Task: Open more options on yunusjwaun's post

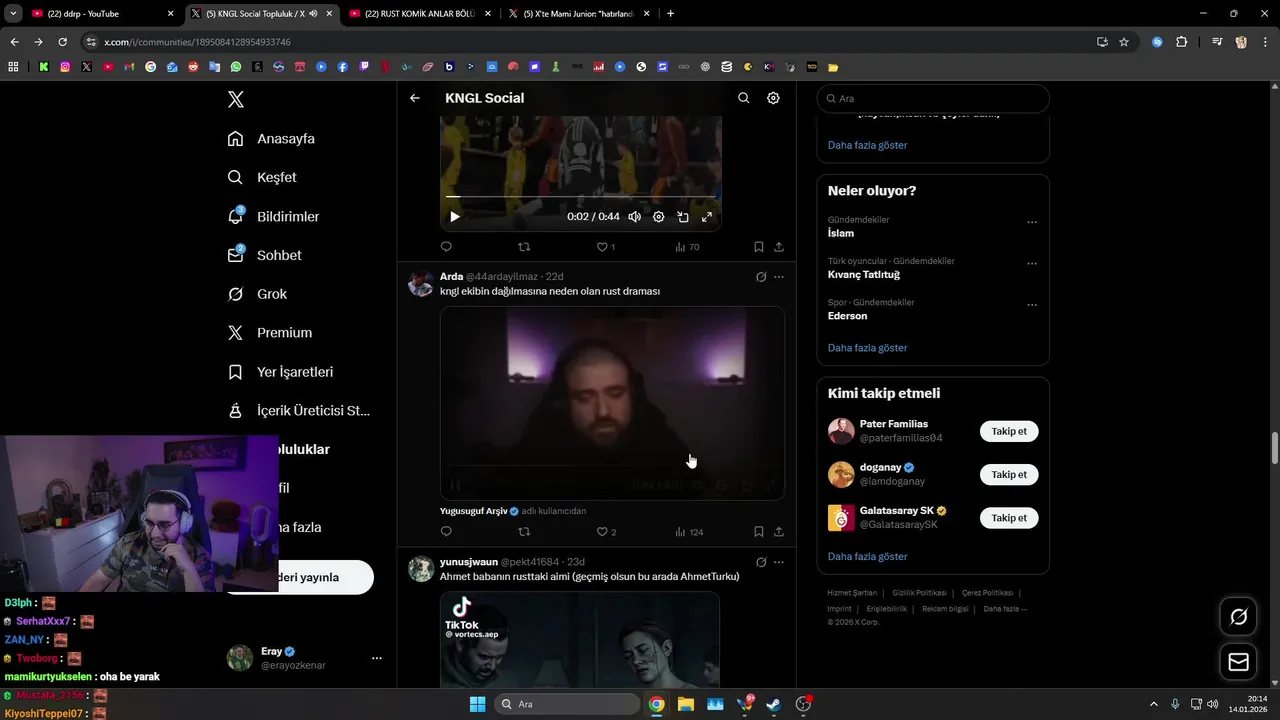Action: point(779,562)
